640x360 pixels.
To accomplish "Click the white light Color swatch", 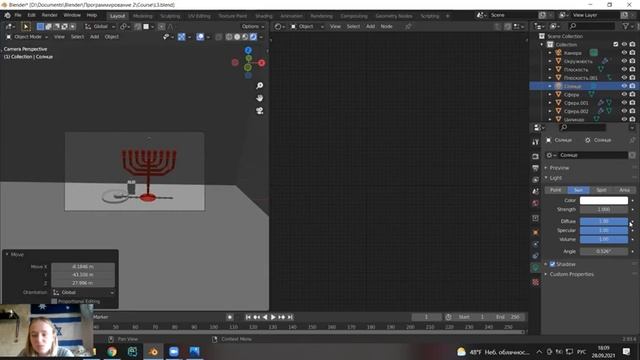I will [604, 200].
